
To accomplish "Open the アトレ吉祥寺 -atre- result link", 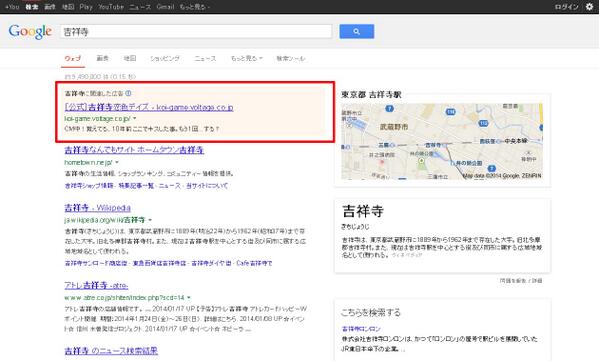I will [x=96, y=285].
